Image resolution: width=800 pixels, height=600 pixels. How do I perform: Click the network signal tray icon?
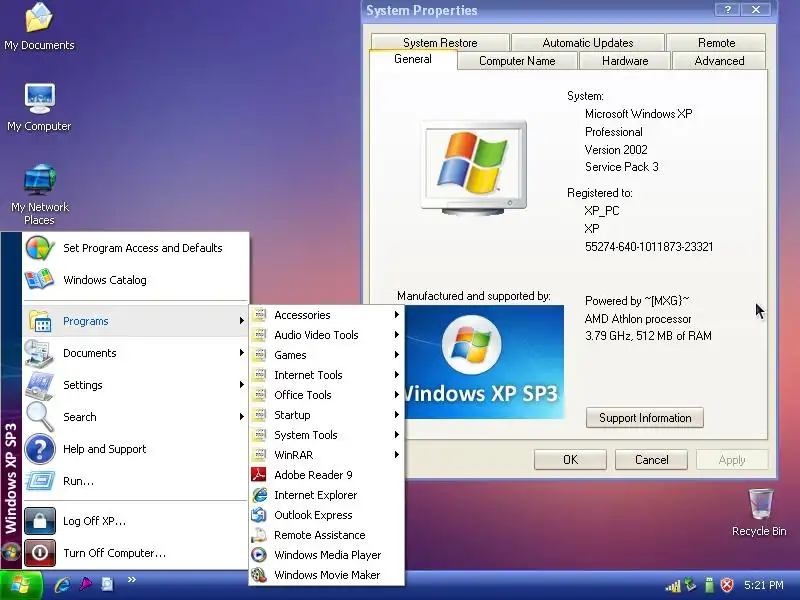click(673, 586)
